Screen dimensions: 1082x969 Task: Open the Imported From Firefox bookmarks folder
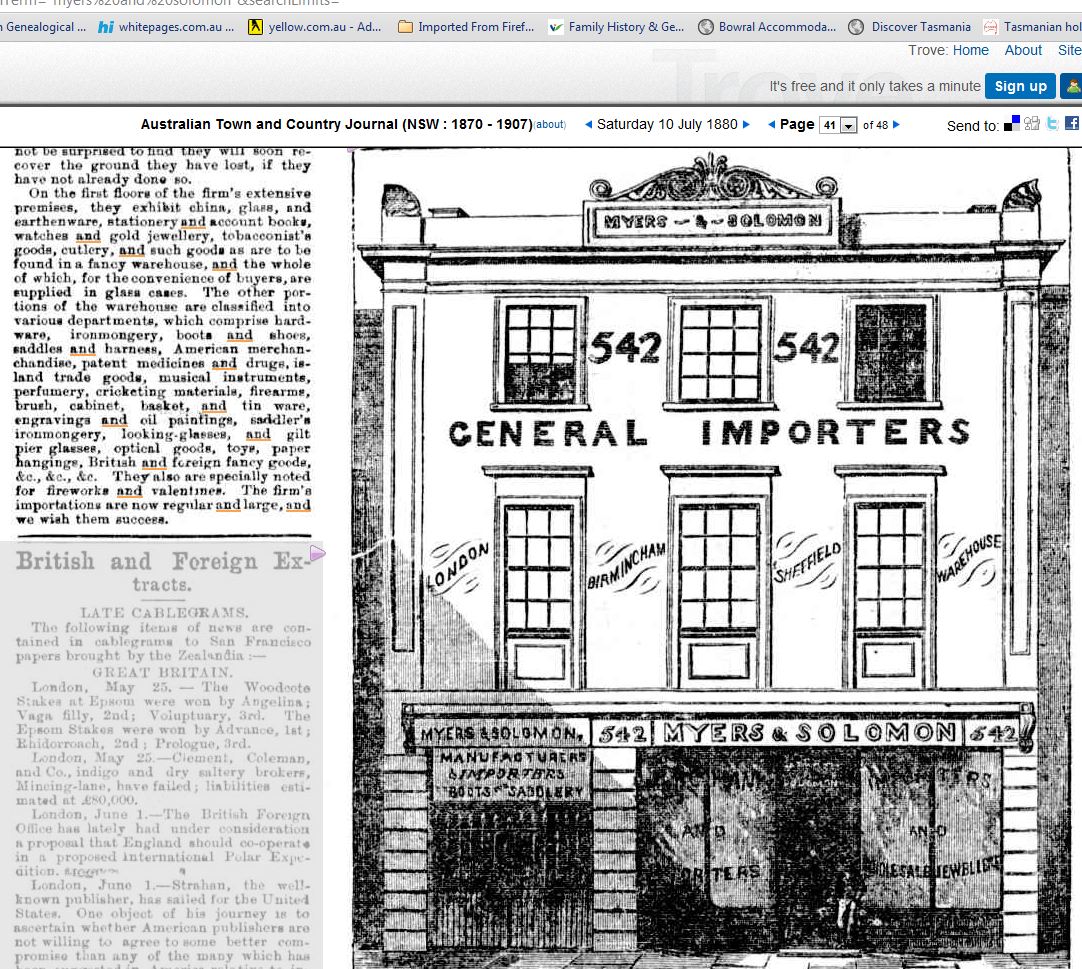click(x=466, y=27)
